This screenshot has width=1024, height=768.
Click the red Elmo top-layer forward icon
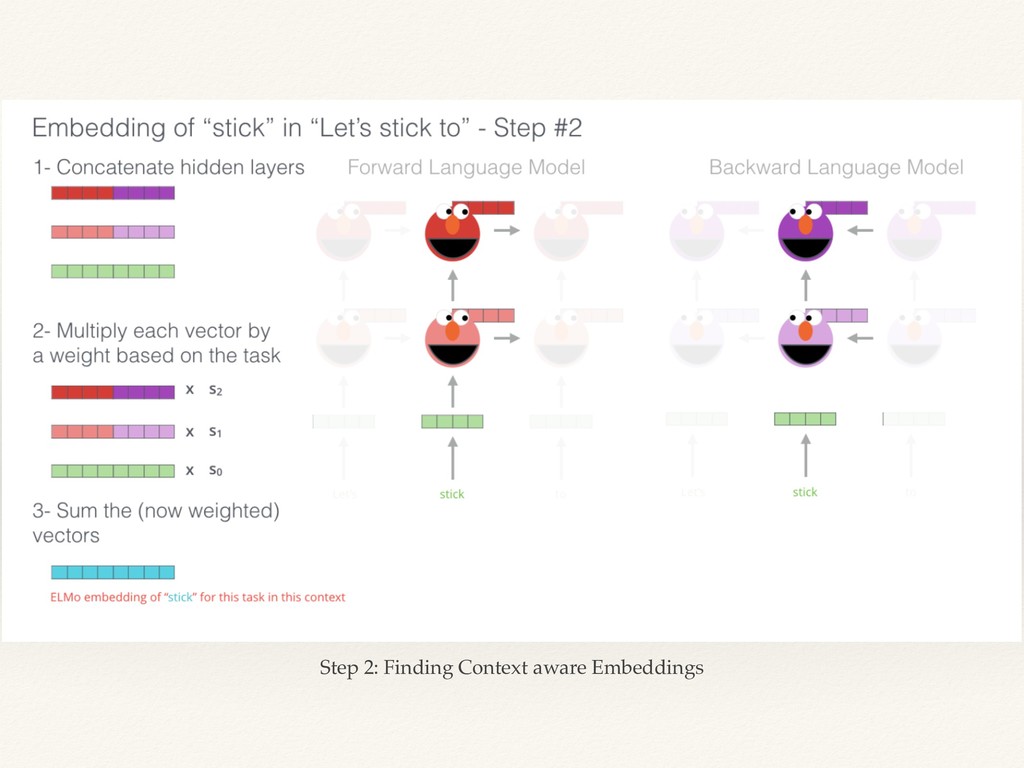pos(452,232)
